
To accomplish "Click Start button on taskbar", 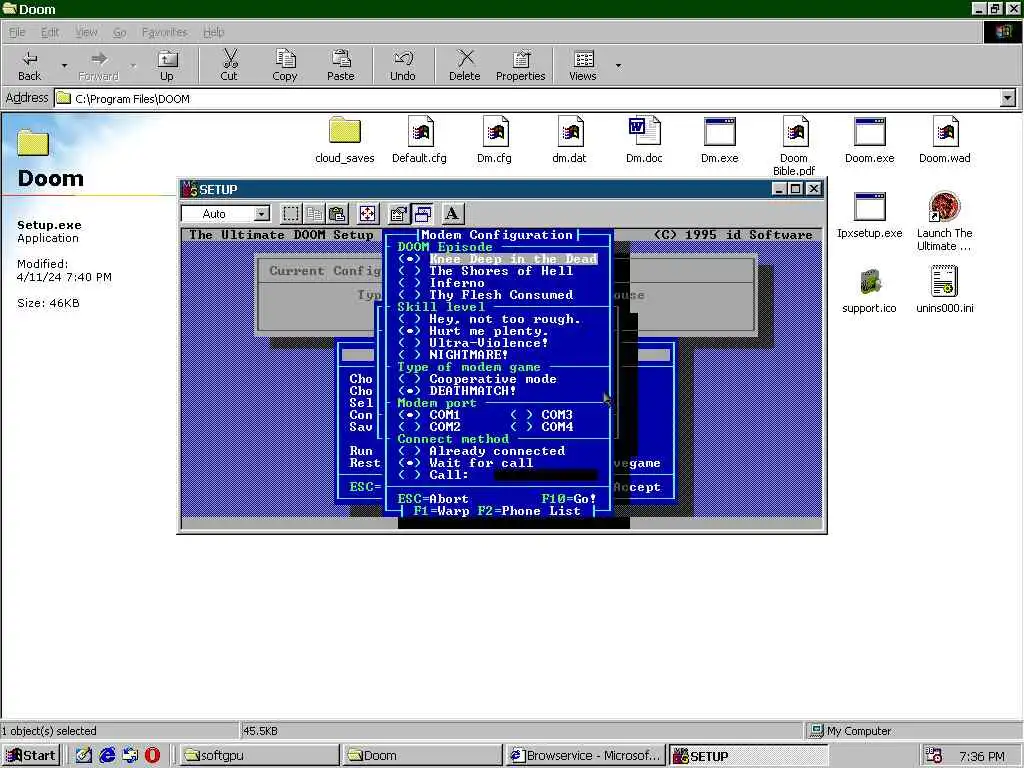I will (x=31, y=756).
